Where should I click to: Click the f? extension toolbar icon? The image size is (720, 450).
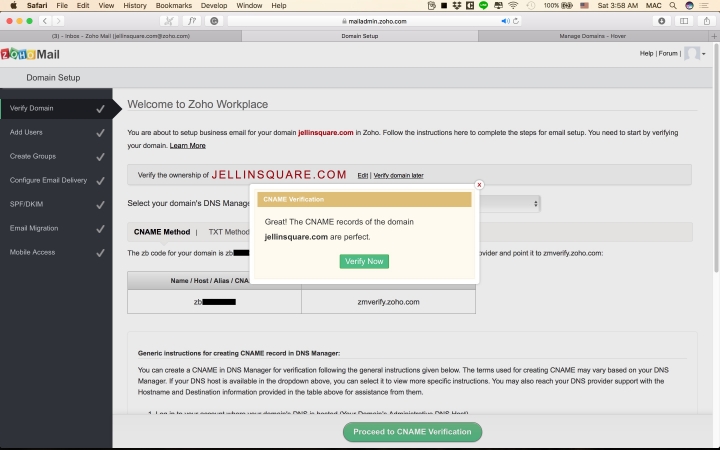coord(192,21)
